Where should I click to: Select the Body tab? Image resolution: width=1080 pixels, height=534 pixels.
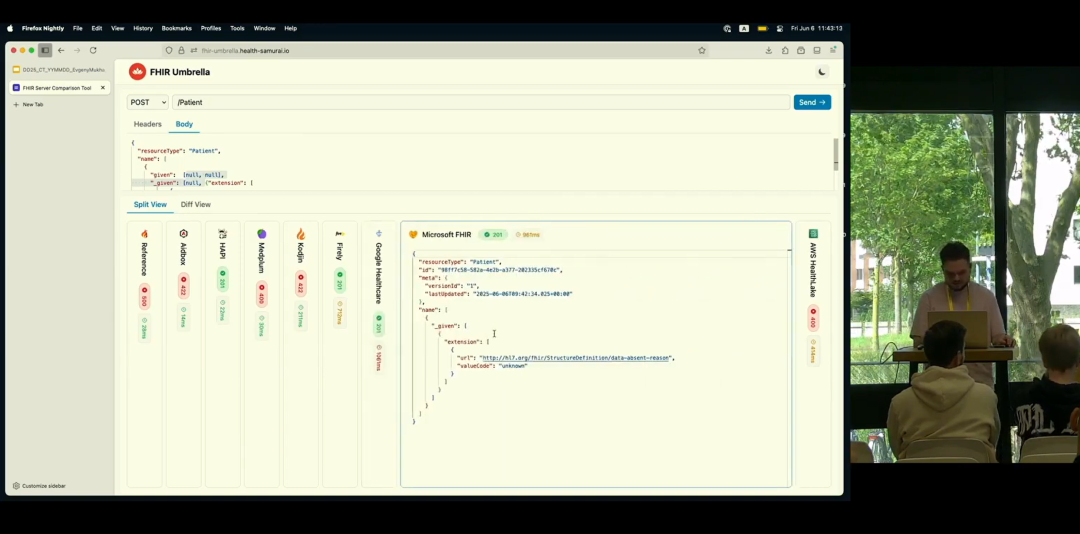pos(184,124)
